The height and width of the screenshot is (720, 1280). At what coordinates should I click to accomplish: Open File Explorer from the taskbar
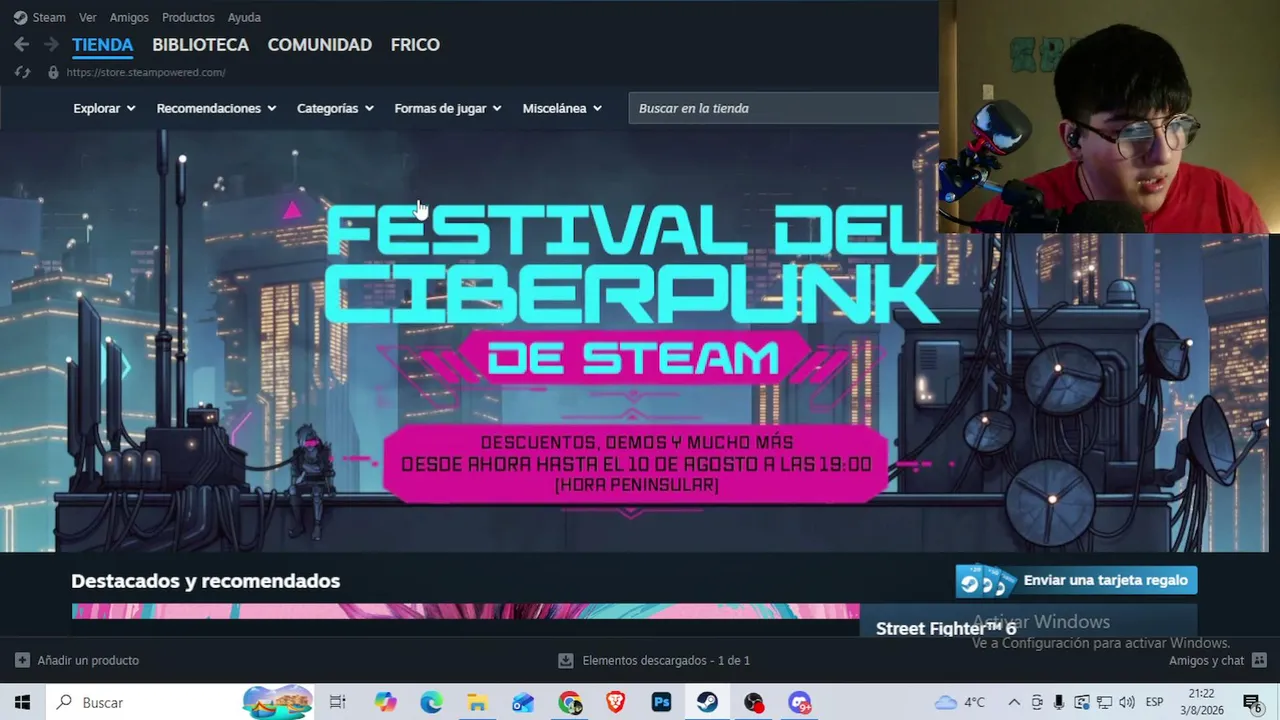point(477,702)
